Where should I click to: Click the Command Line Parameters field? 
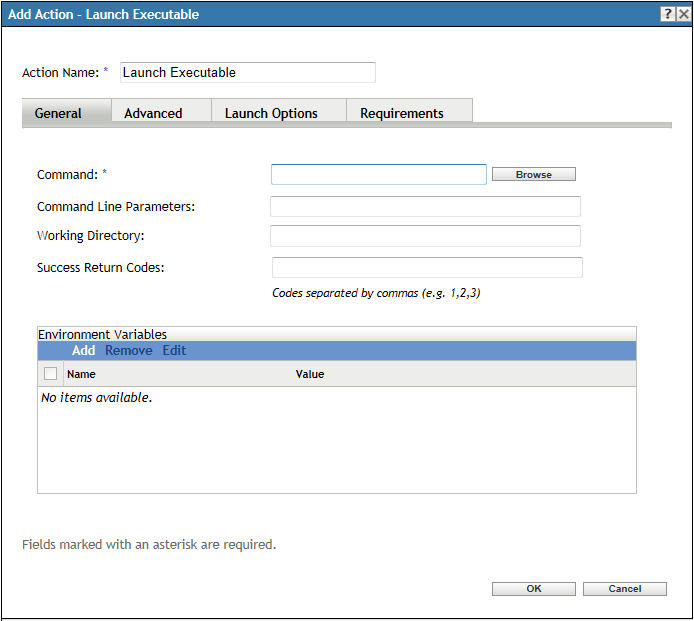425,207
